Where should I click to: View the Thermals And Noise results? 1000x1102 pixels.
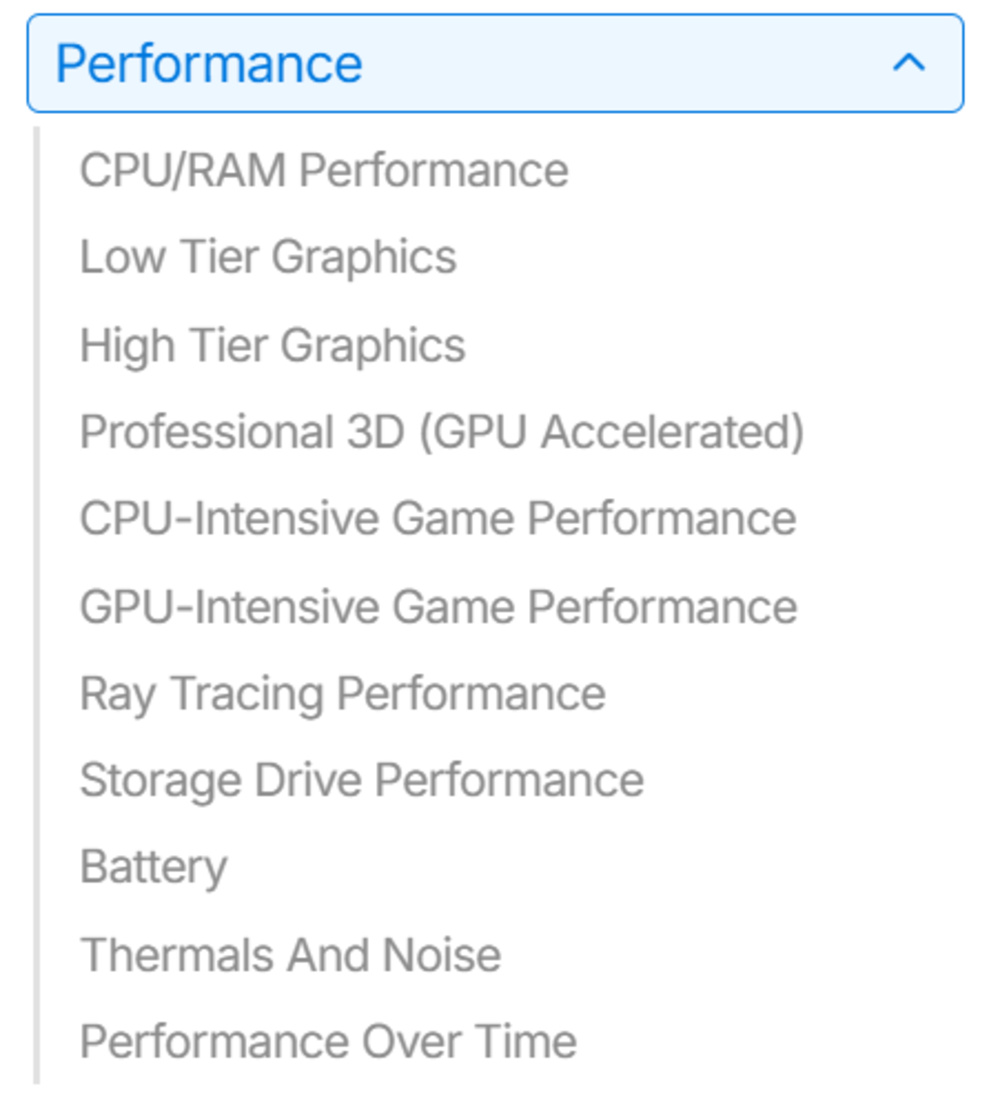click(x=292, y=954)
